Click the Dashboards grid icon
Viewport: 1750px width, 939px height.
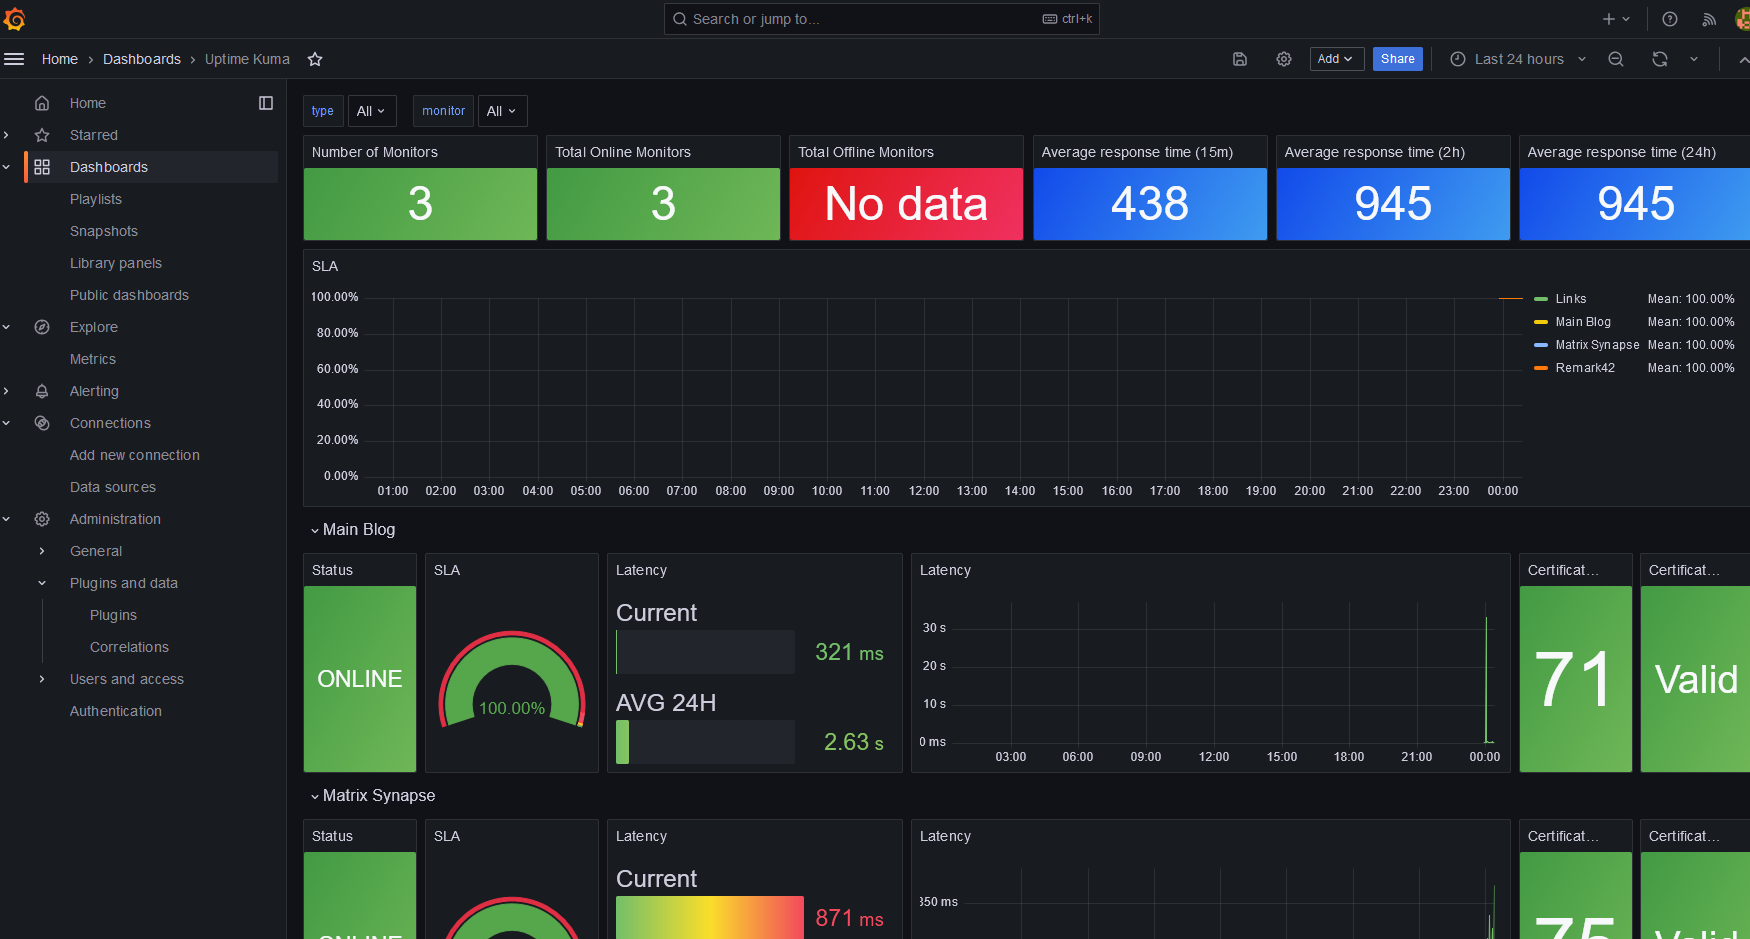(x=42, y=167)
